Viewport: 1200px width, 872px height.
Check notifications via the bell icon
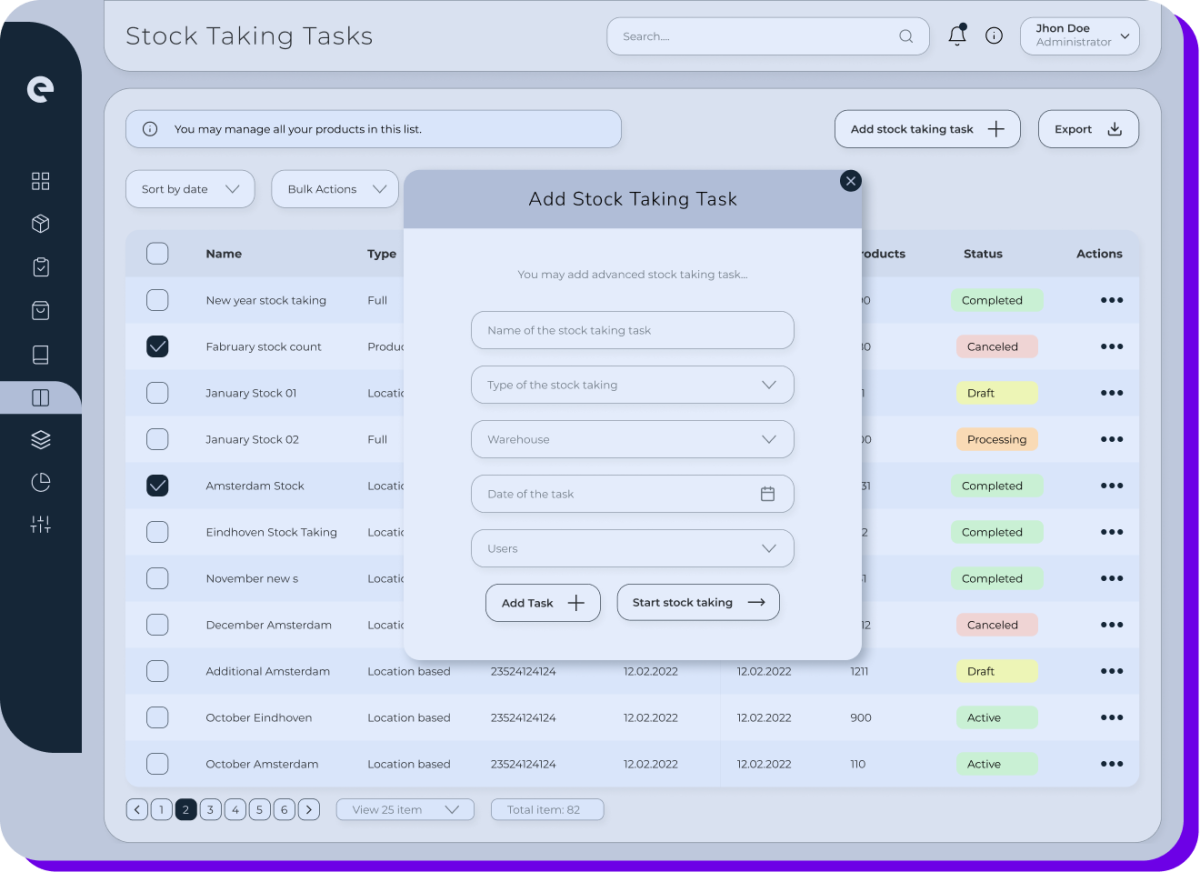point(957,35)
